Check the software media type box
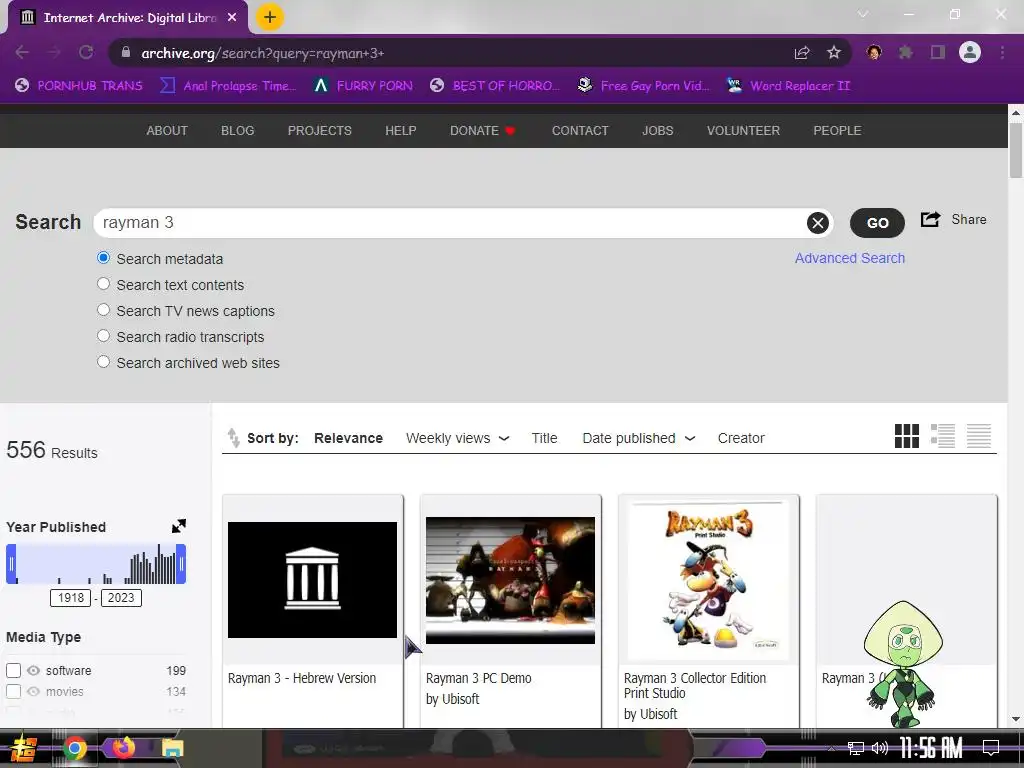Screen dimensions: 1024x768 point(14,670)
